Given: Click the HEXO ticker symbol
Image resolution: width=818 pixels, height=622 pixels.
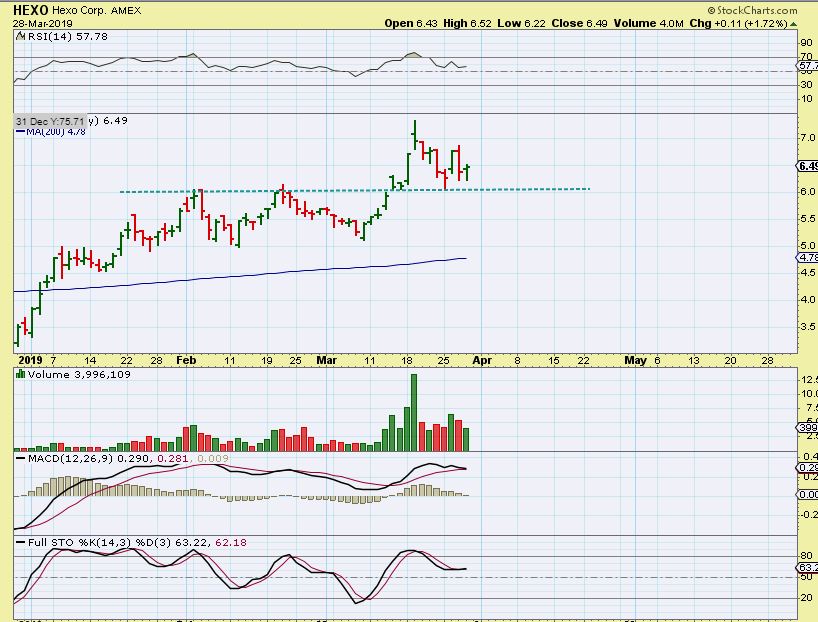Looking at the screenshot, I should (31, 10).
